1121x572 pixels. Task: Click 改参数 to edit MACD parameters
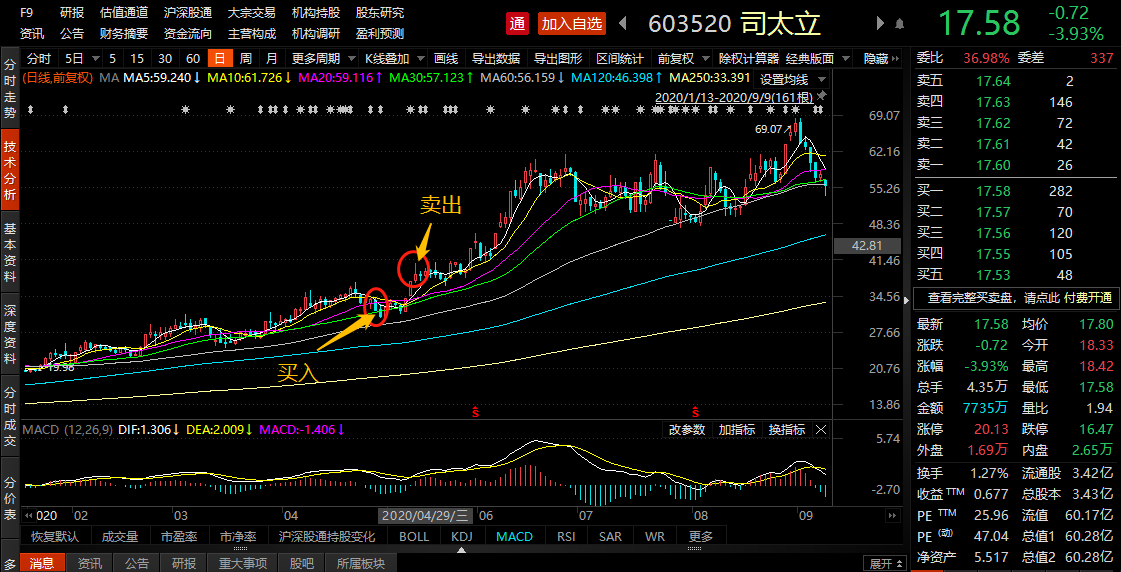687,429
